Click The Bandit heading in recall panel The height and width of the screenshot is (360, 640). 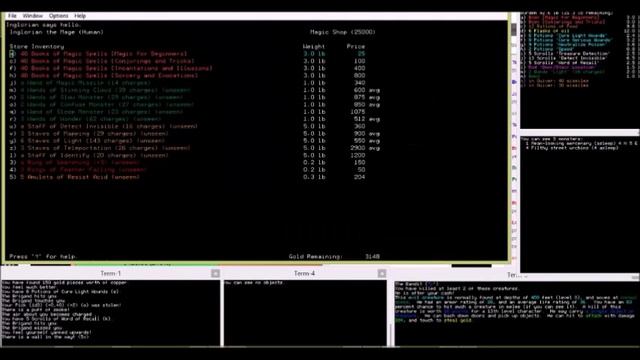(416, 284)
